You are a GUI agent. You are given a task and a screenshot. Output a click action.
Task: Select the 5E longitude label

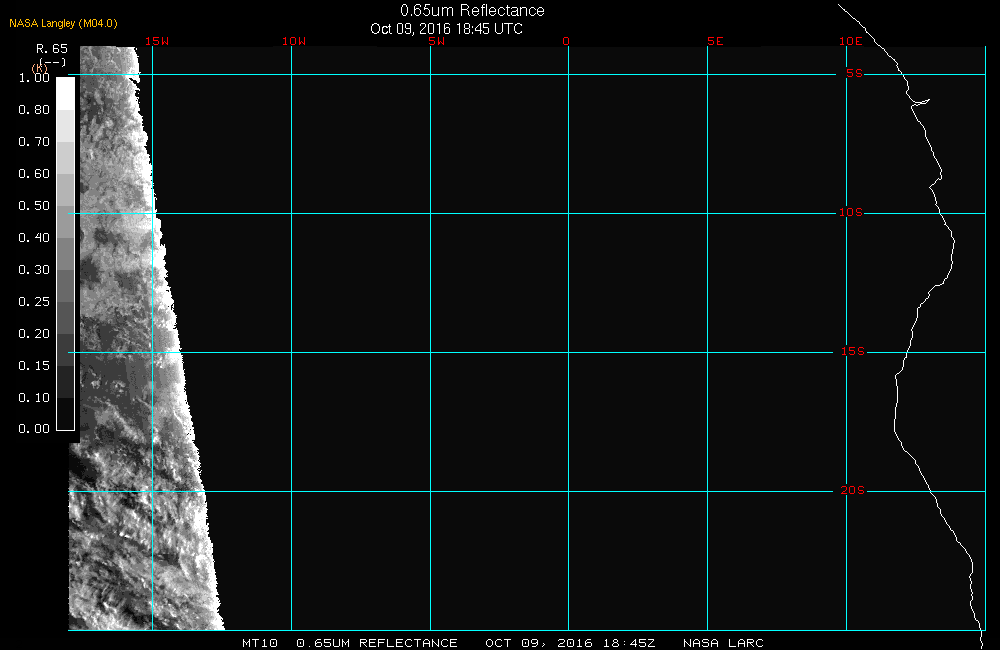714,41
